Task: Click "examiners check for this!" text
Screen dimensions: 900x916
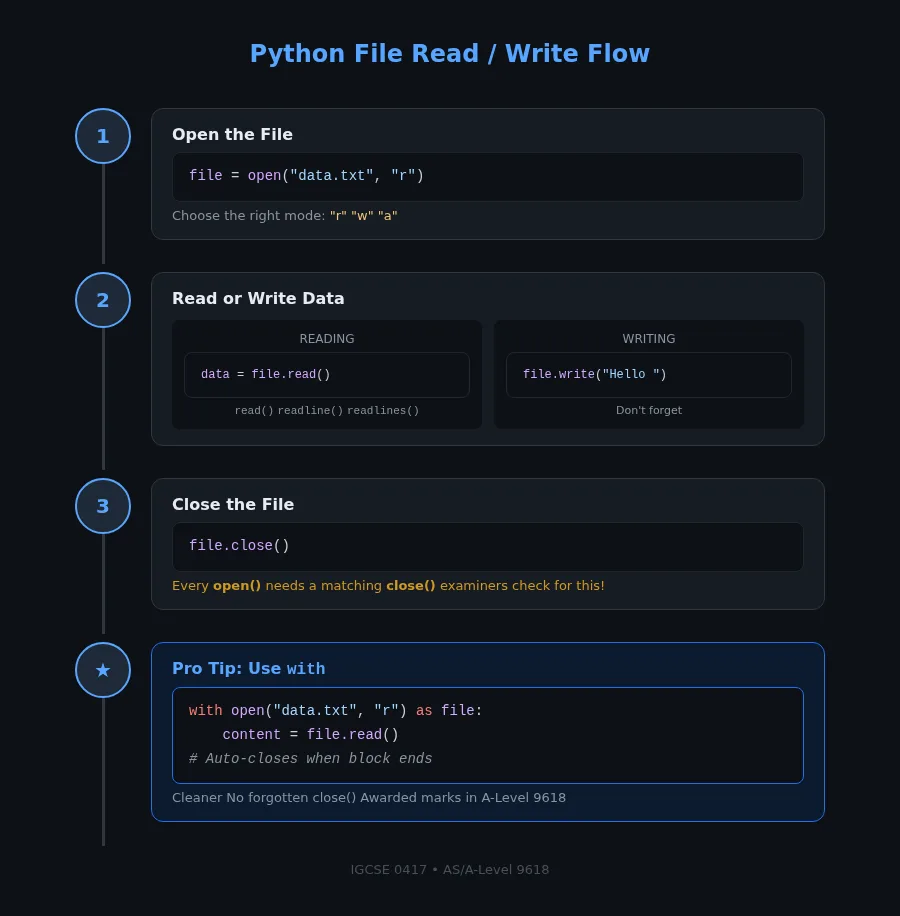Action: pyautogui.click(x=522, y=585)
